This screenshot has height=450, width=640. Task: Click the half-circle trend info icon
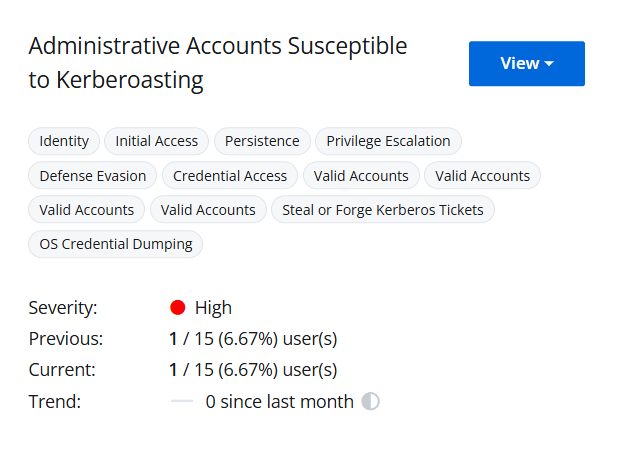(370, 401)
